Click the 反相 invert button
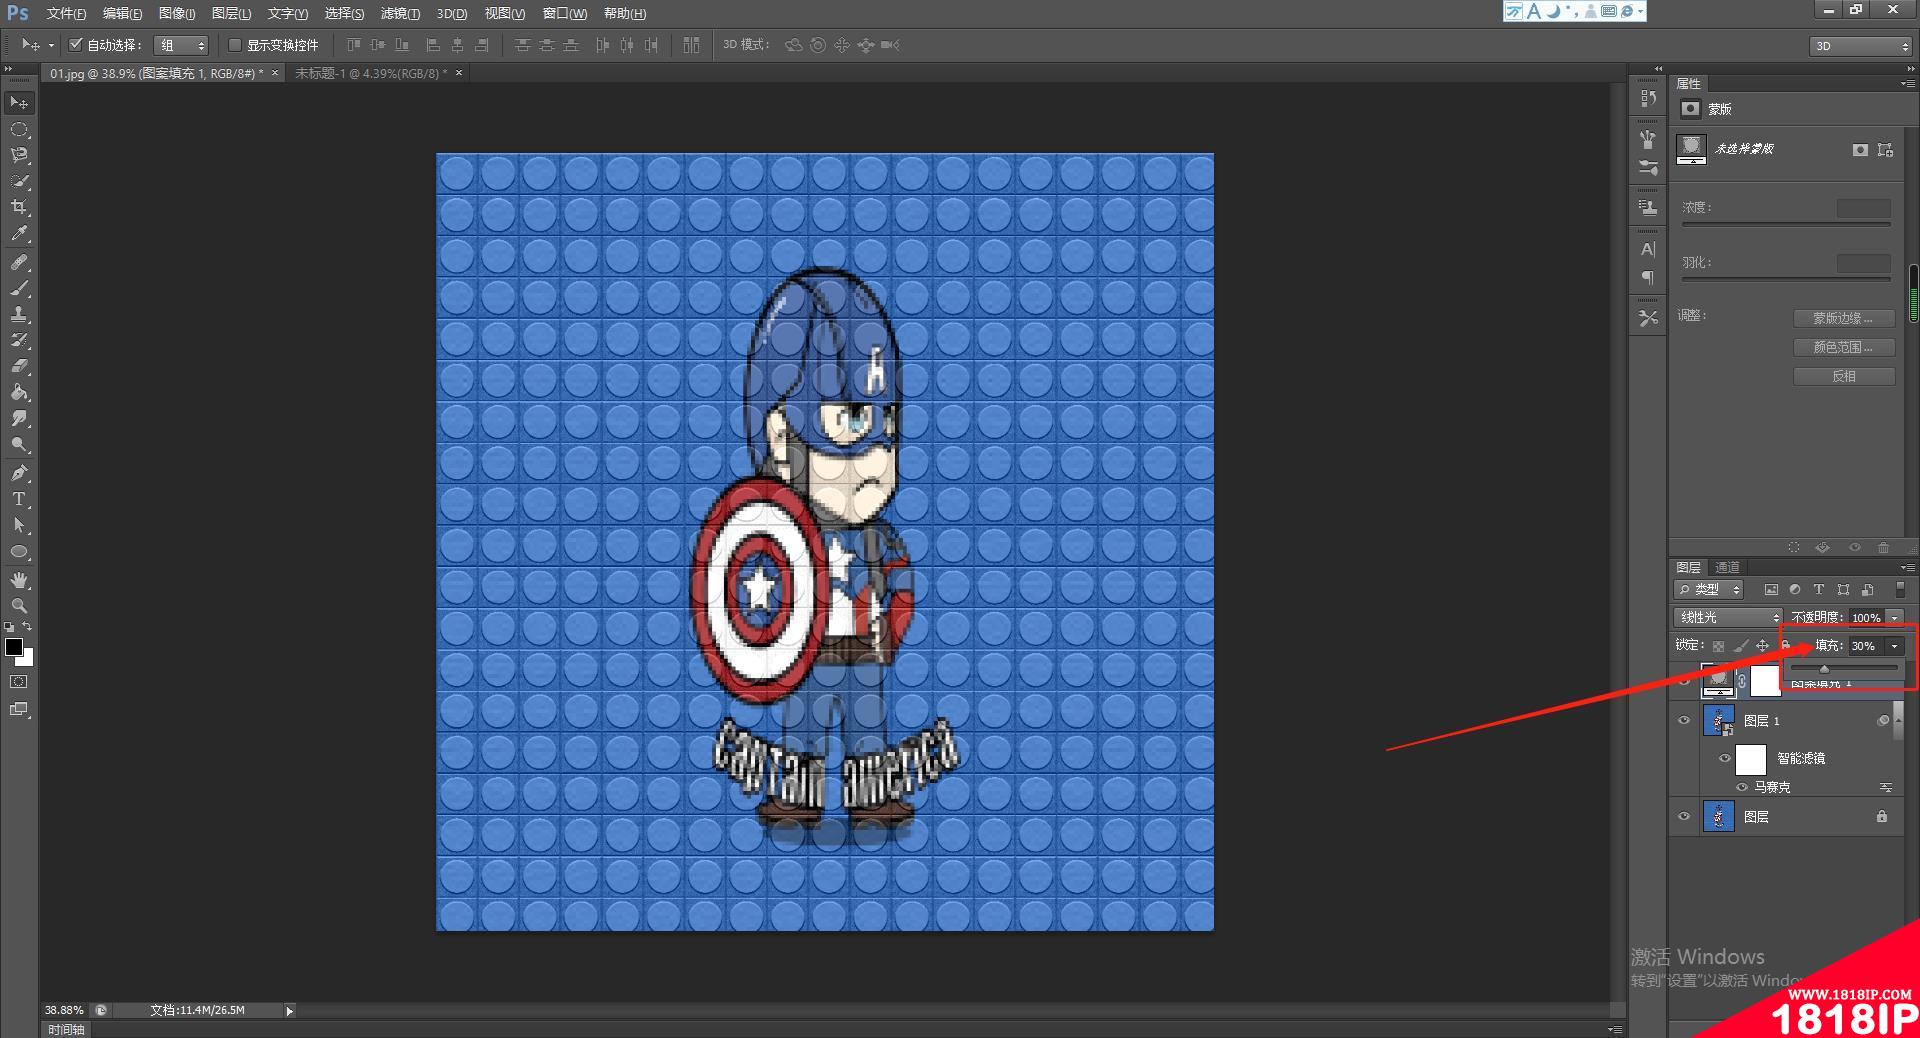 [1844, 376]
